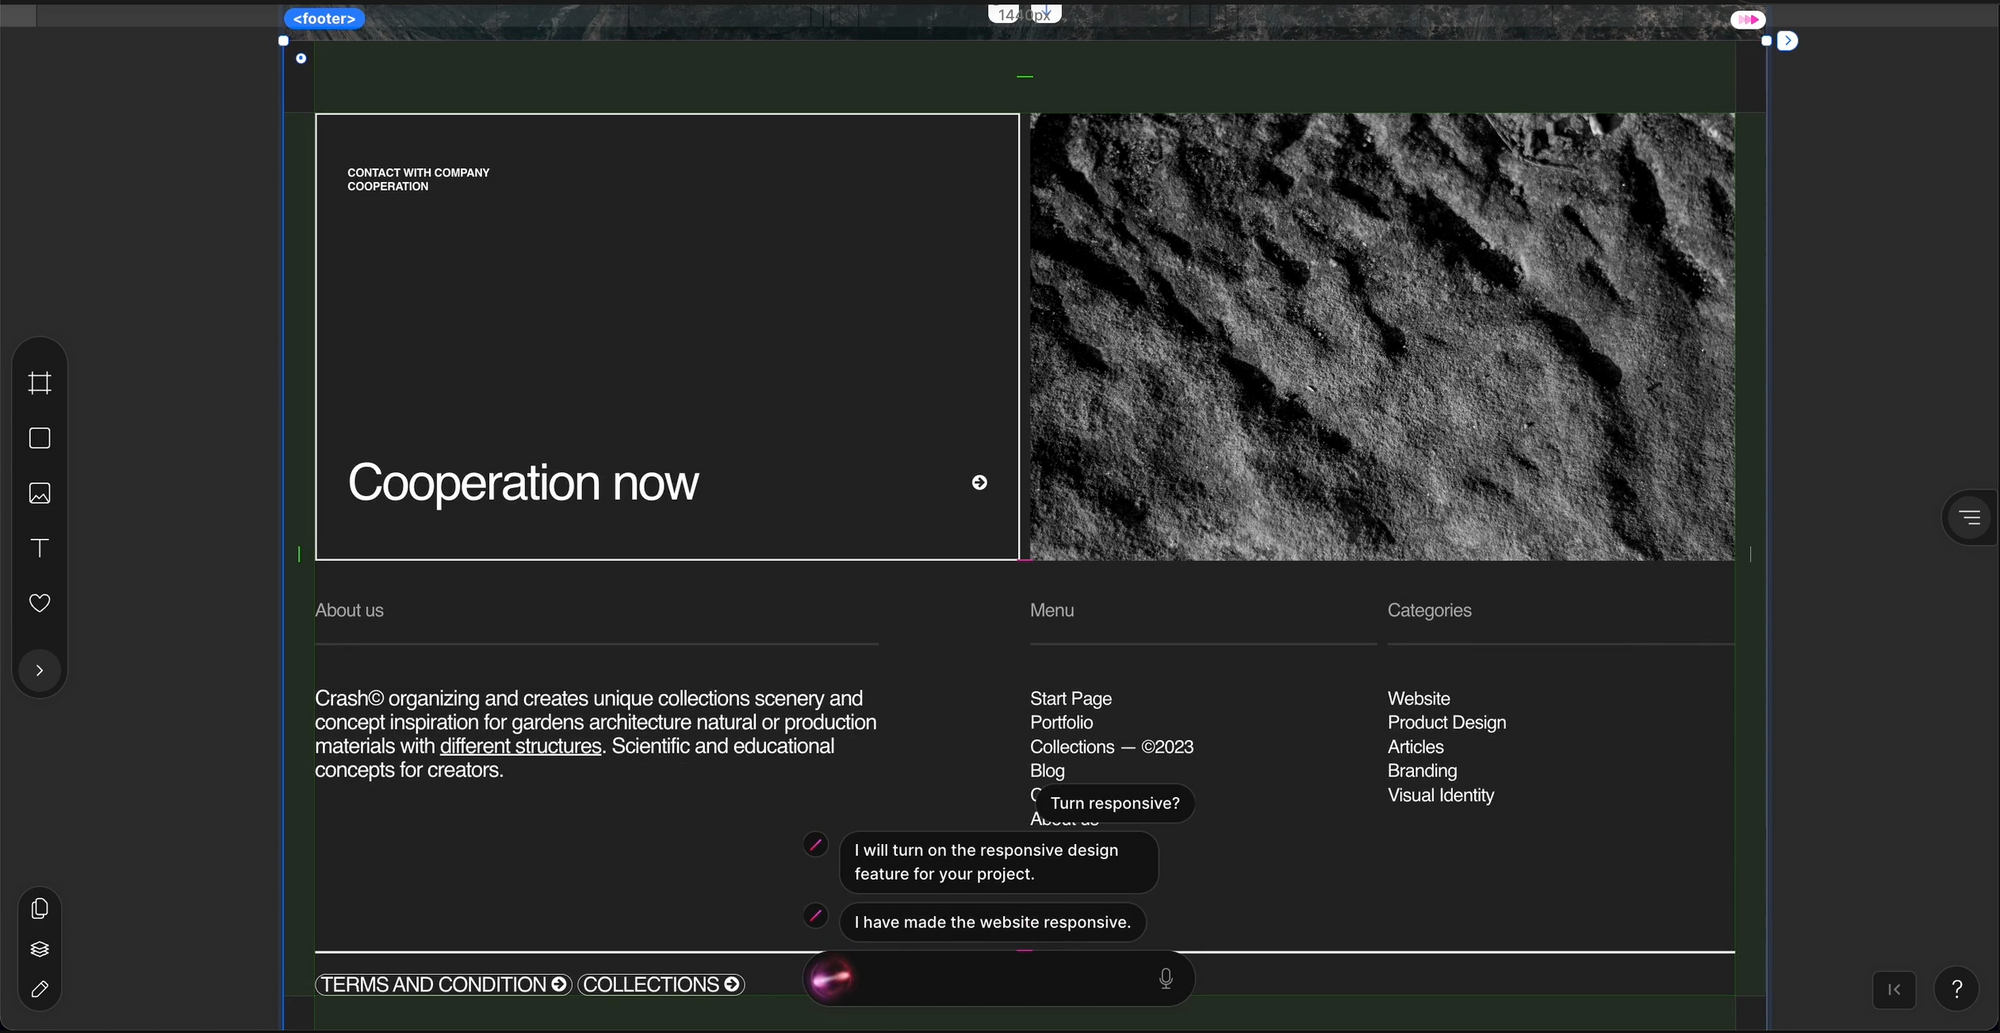Image resolution: width=2000 pixels, height=1033 pixels.
Task: Select the Image tool
Action: (x=40, y=493)
